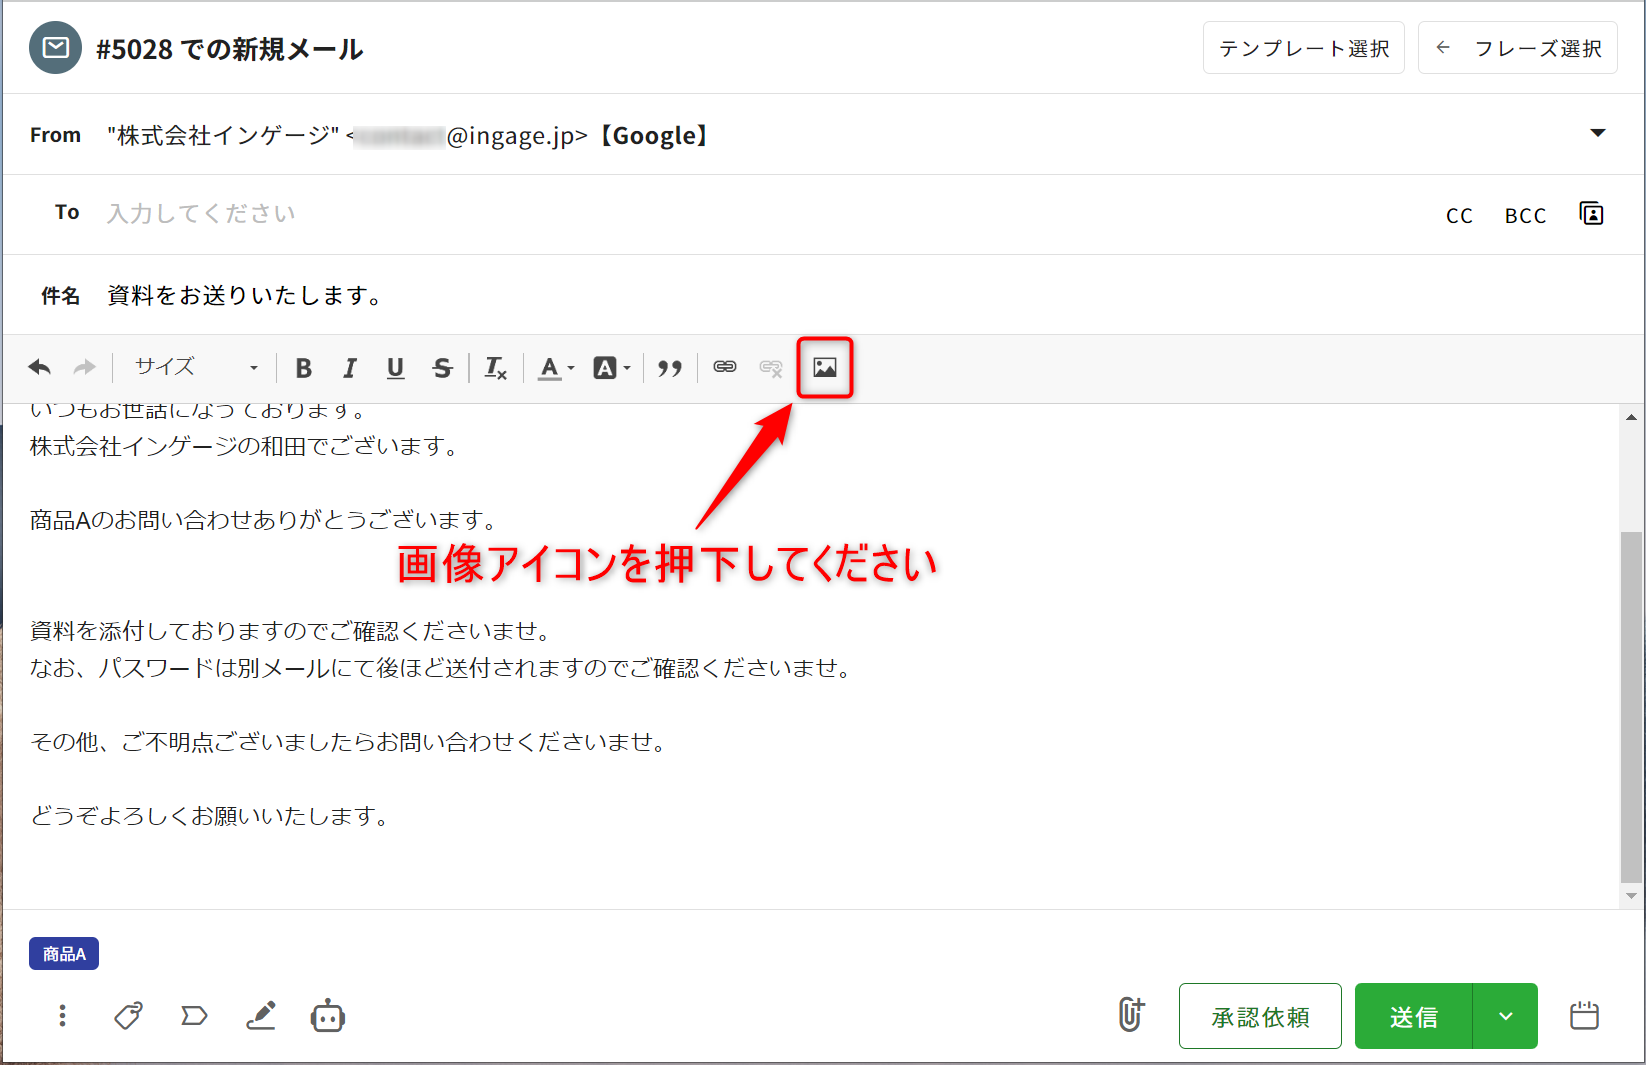The image size is (1646, 1065).
Task: Open the address book icon
Action: point(1591,214)
